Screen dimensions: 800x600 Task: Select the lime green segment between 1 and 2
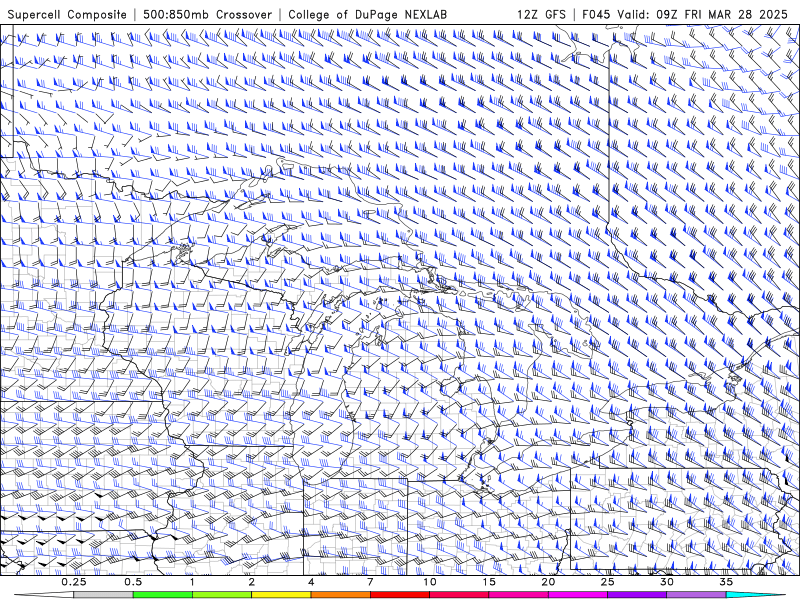(x=222, y=595)
